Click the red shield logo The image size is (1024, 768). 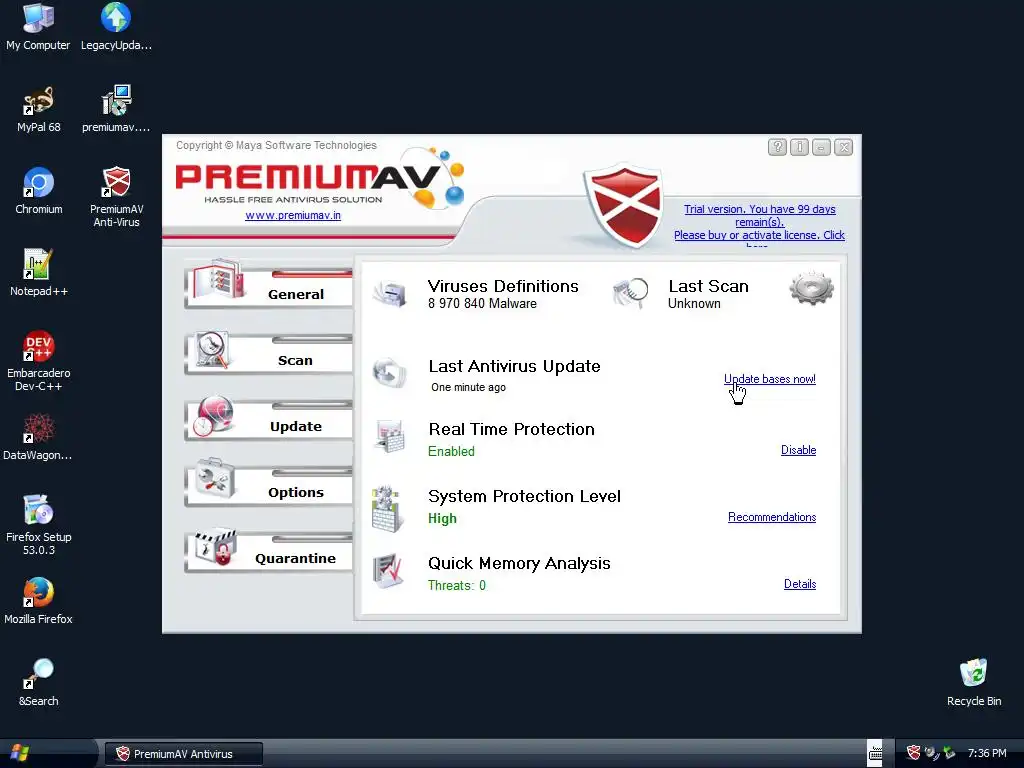point(624,204)
